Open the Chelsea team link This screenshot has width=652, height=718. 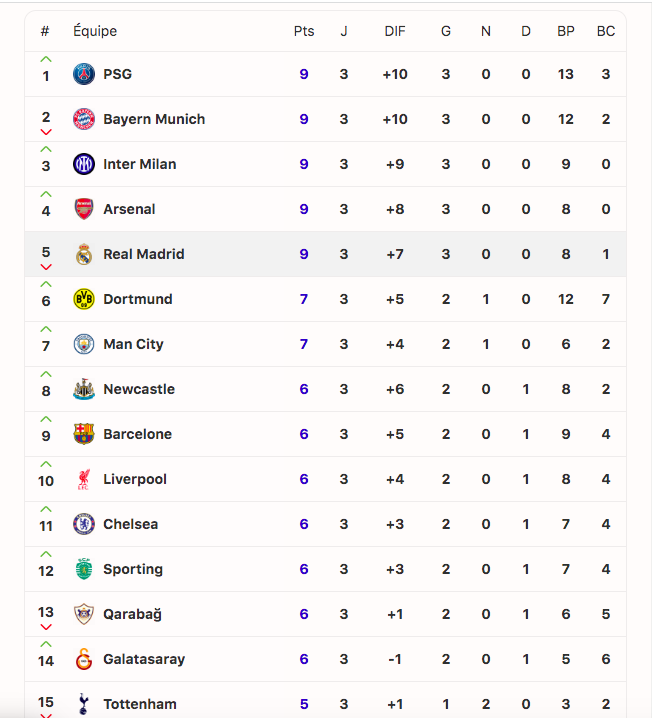[130, 524]
